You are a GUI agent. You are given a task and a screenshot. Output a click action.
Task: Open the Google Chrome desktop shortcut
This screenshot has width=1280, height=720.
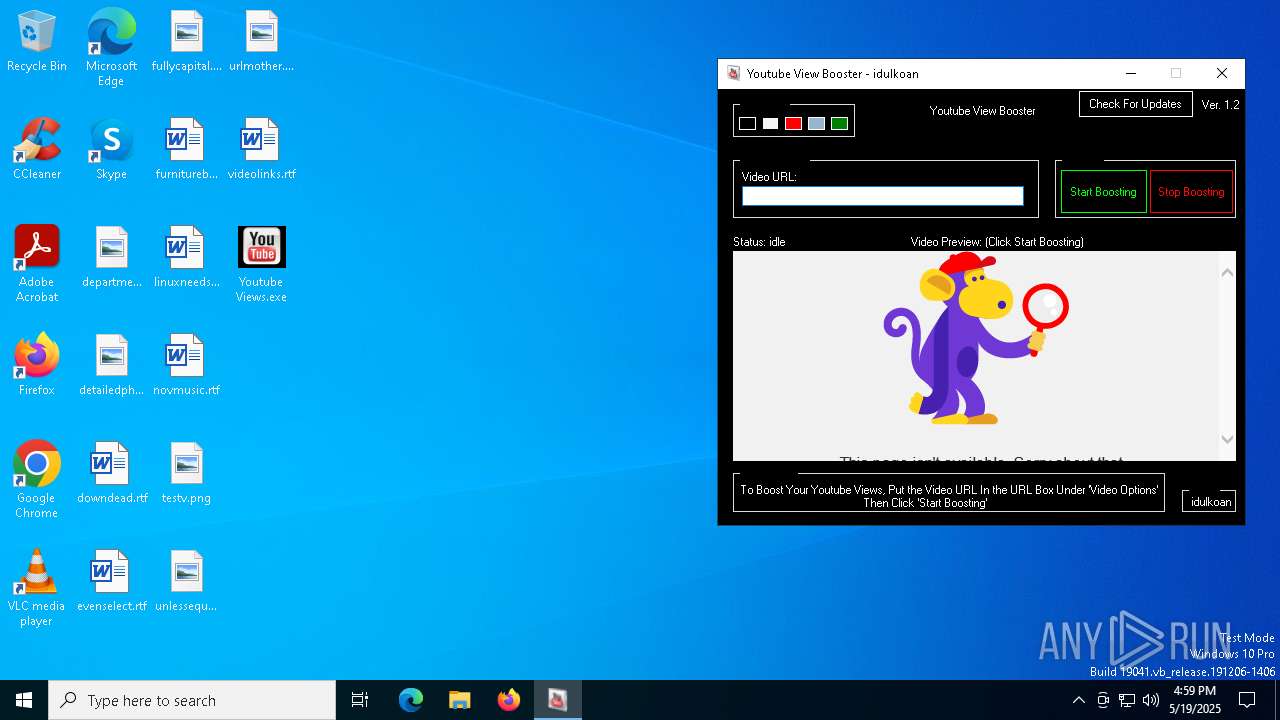click(x=37, y=480)
